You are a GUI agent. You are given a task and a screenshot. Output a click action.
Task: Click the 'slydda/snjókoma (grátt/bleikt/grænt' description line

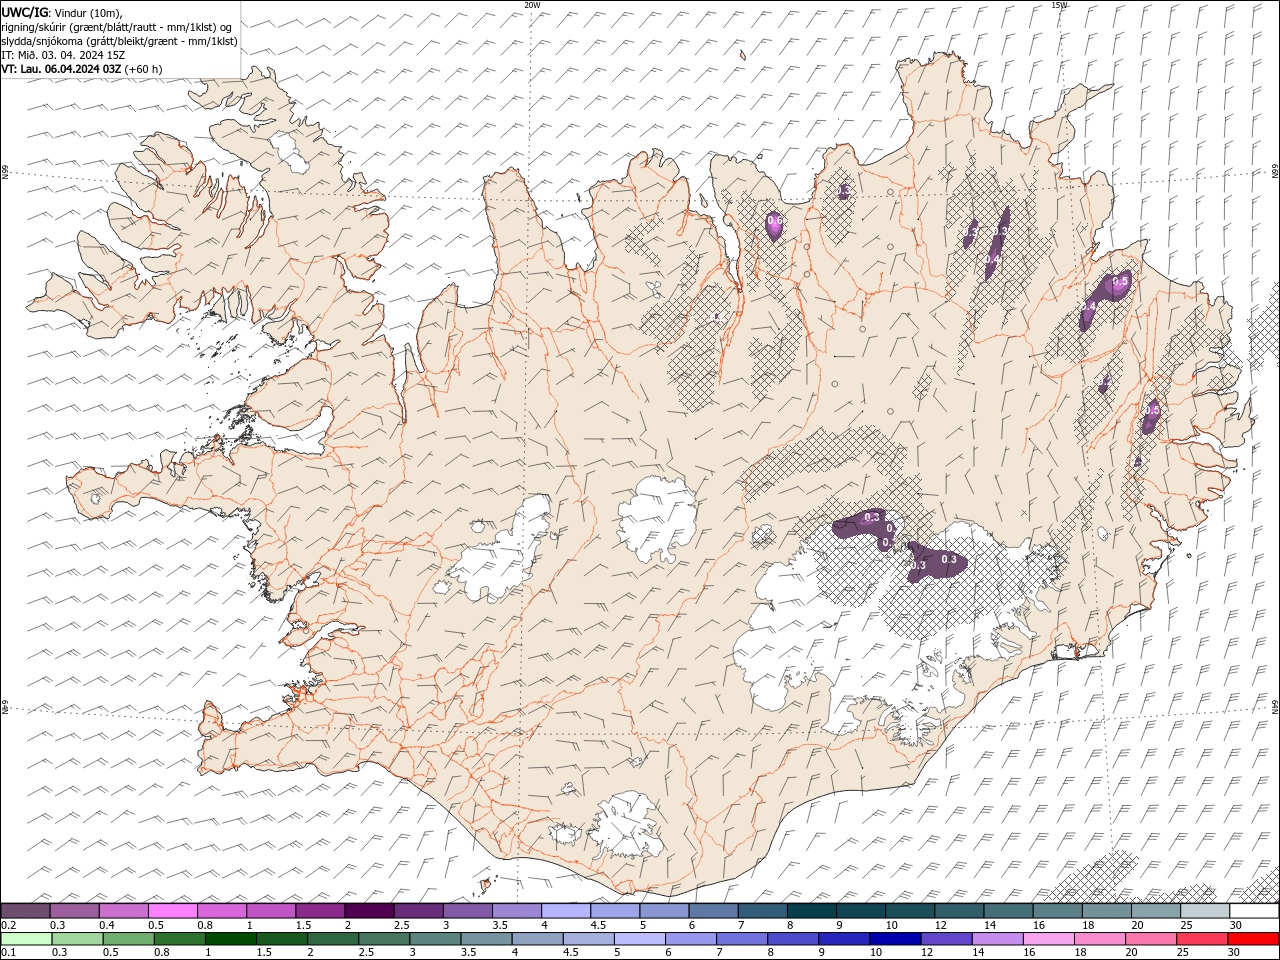(119, 41)
